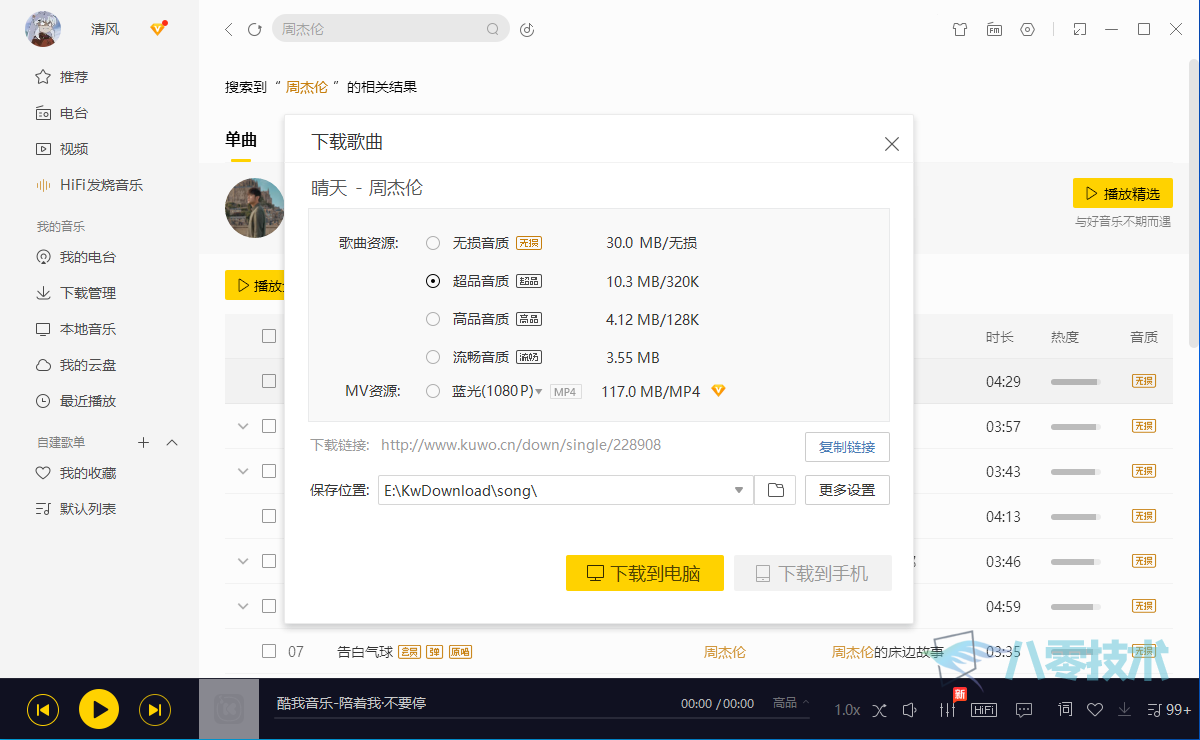Open the comments bubble icon in the player bar
This screenshot has width=1200, height=740.
click(x=1024, y=710)
